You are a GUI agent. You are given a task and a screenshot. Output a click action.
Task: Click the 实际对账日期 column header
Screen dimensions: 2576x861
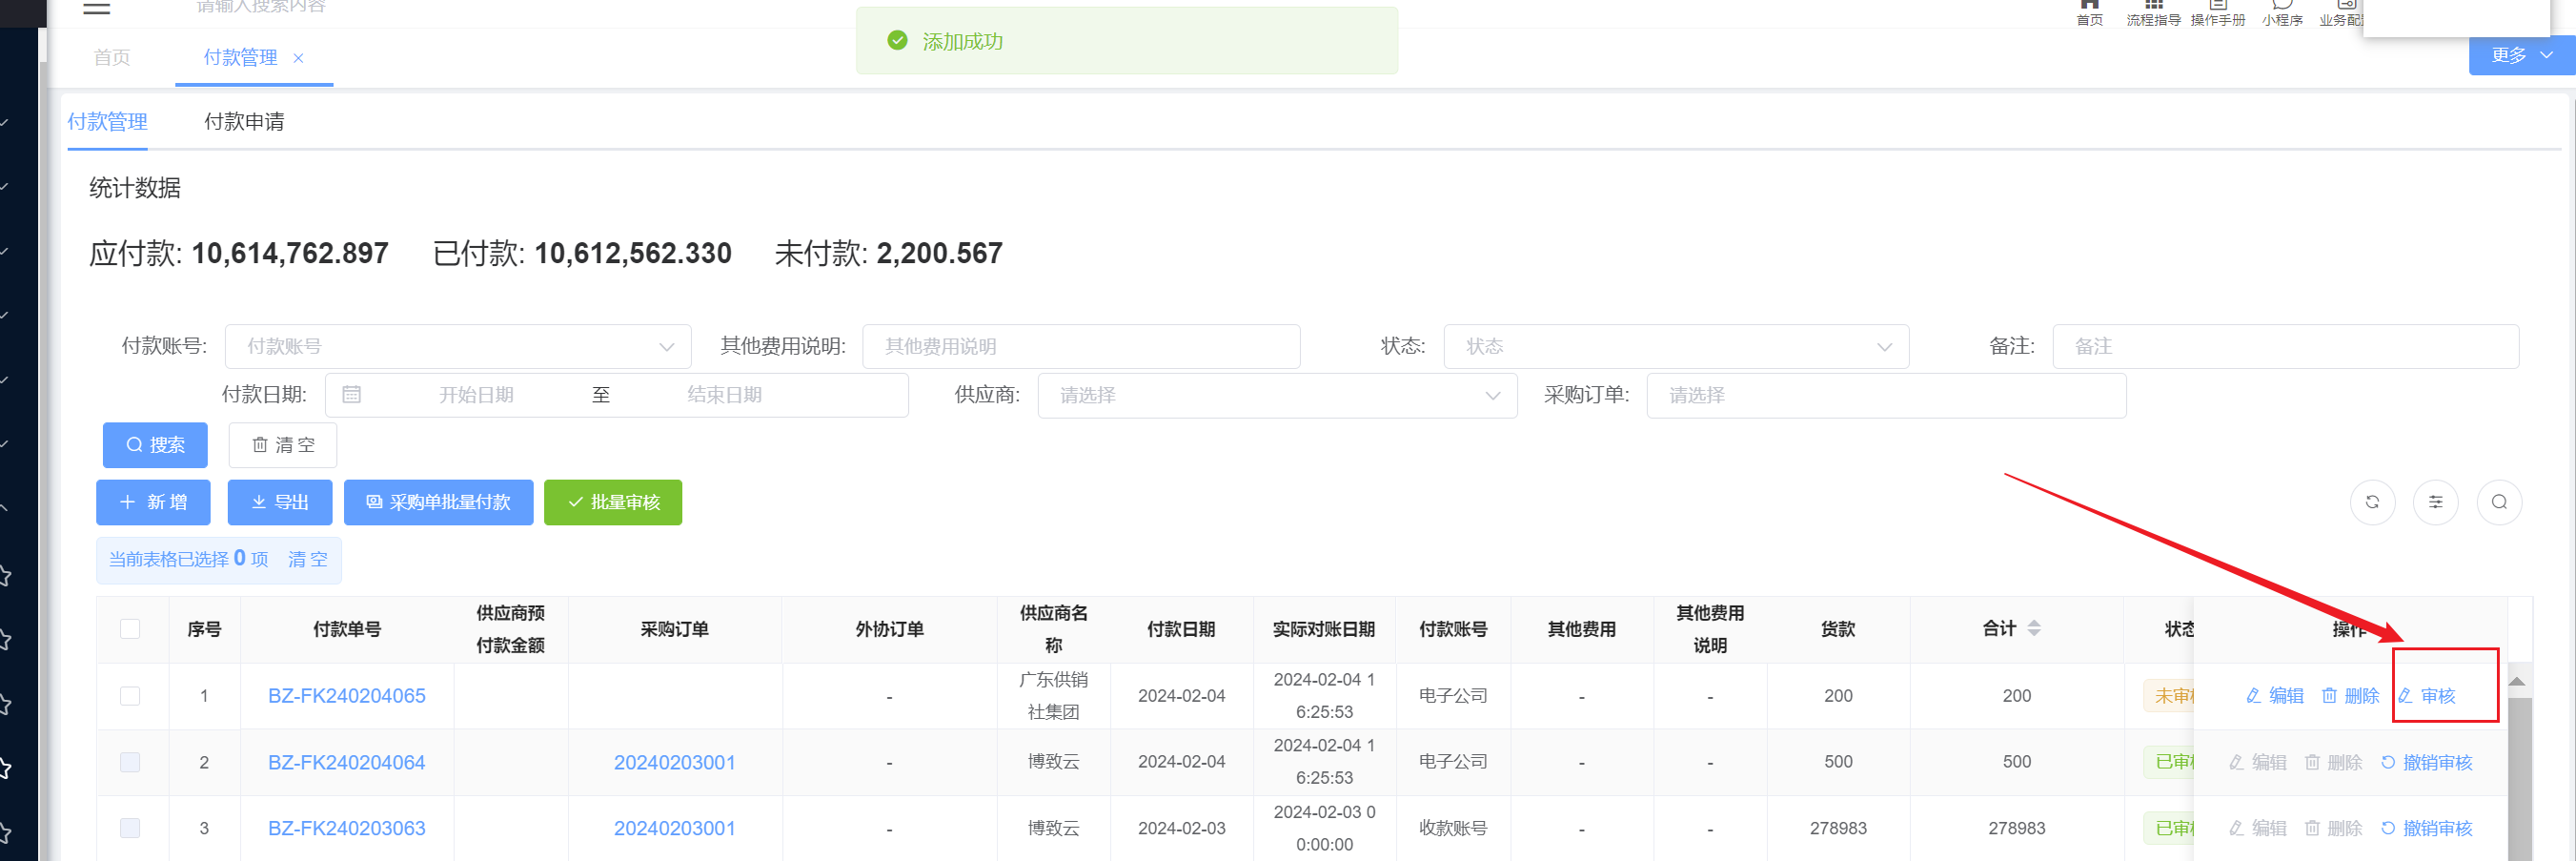pos(1323,630)
